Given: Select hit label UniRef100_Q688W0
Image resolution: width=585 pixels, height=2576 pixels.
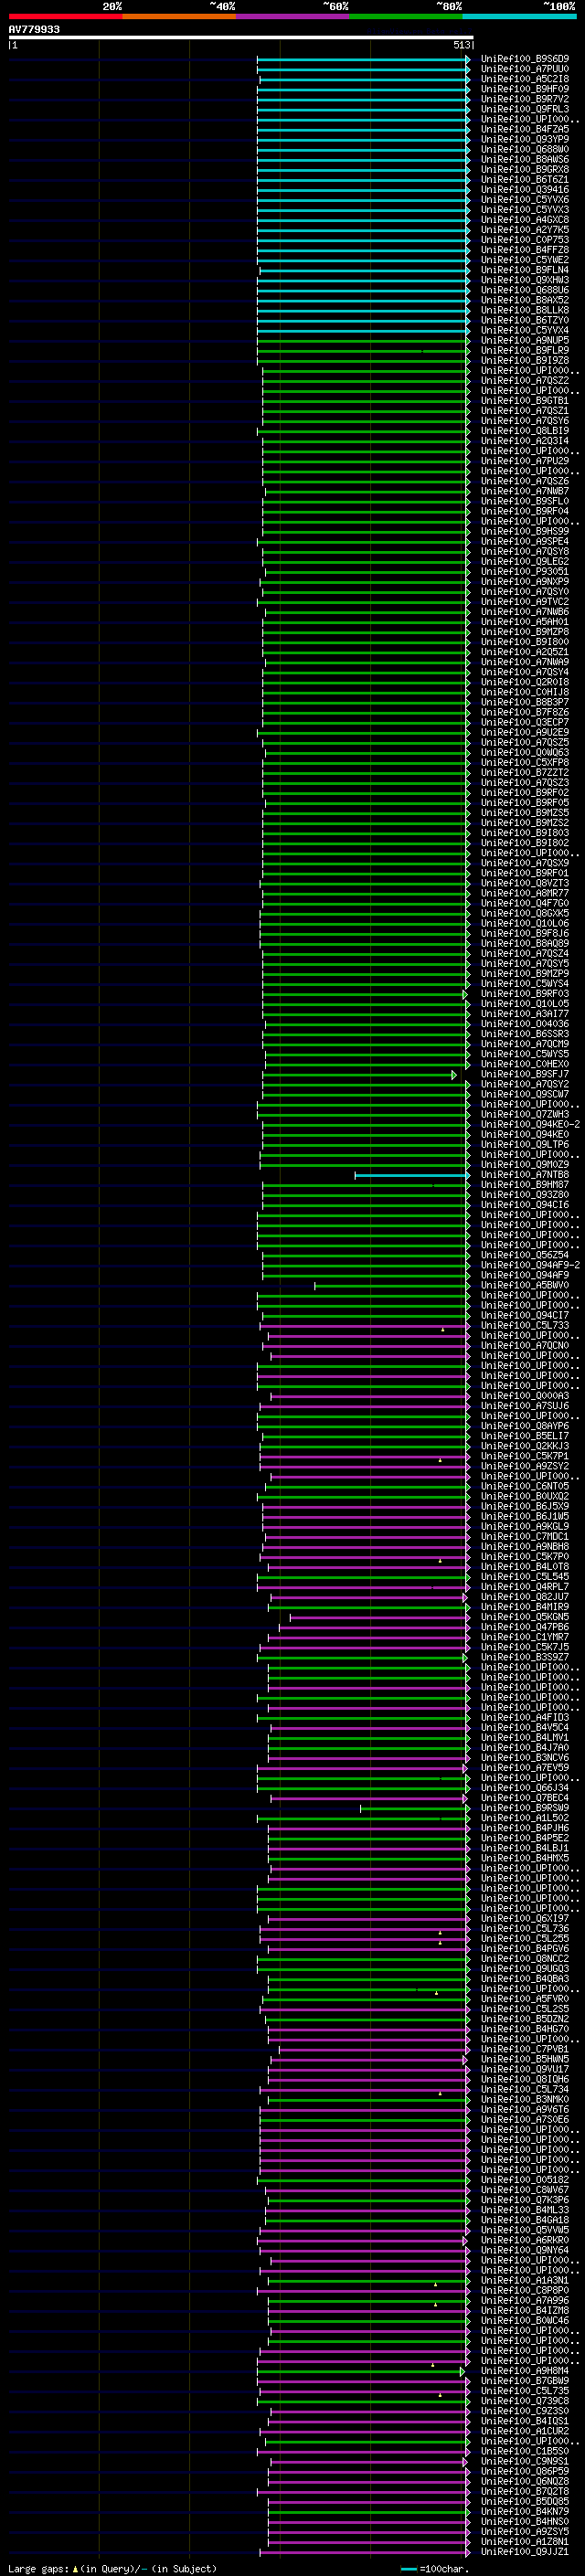Looking at the screenshot, I should coord(525,149).
